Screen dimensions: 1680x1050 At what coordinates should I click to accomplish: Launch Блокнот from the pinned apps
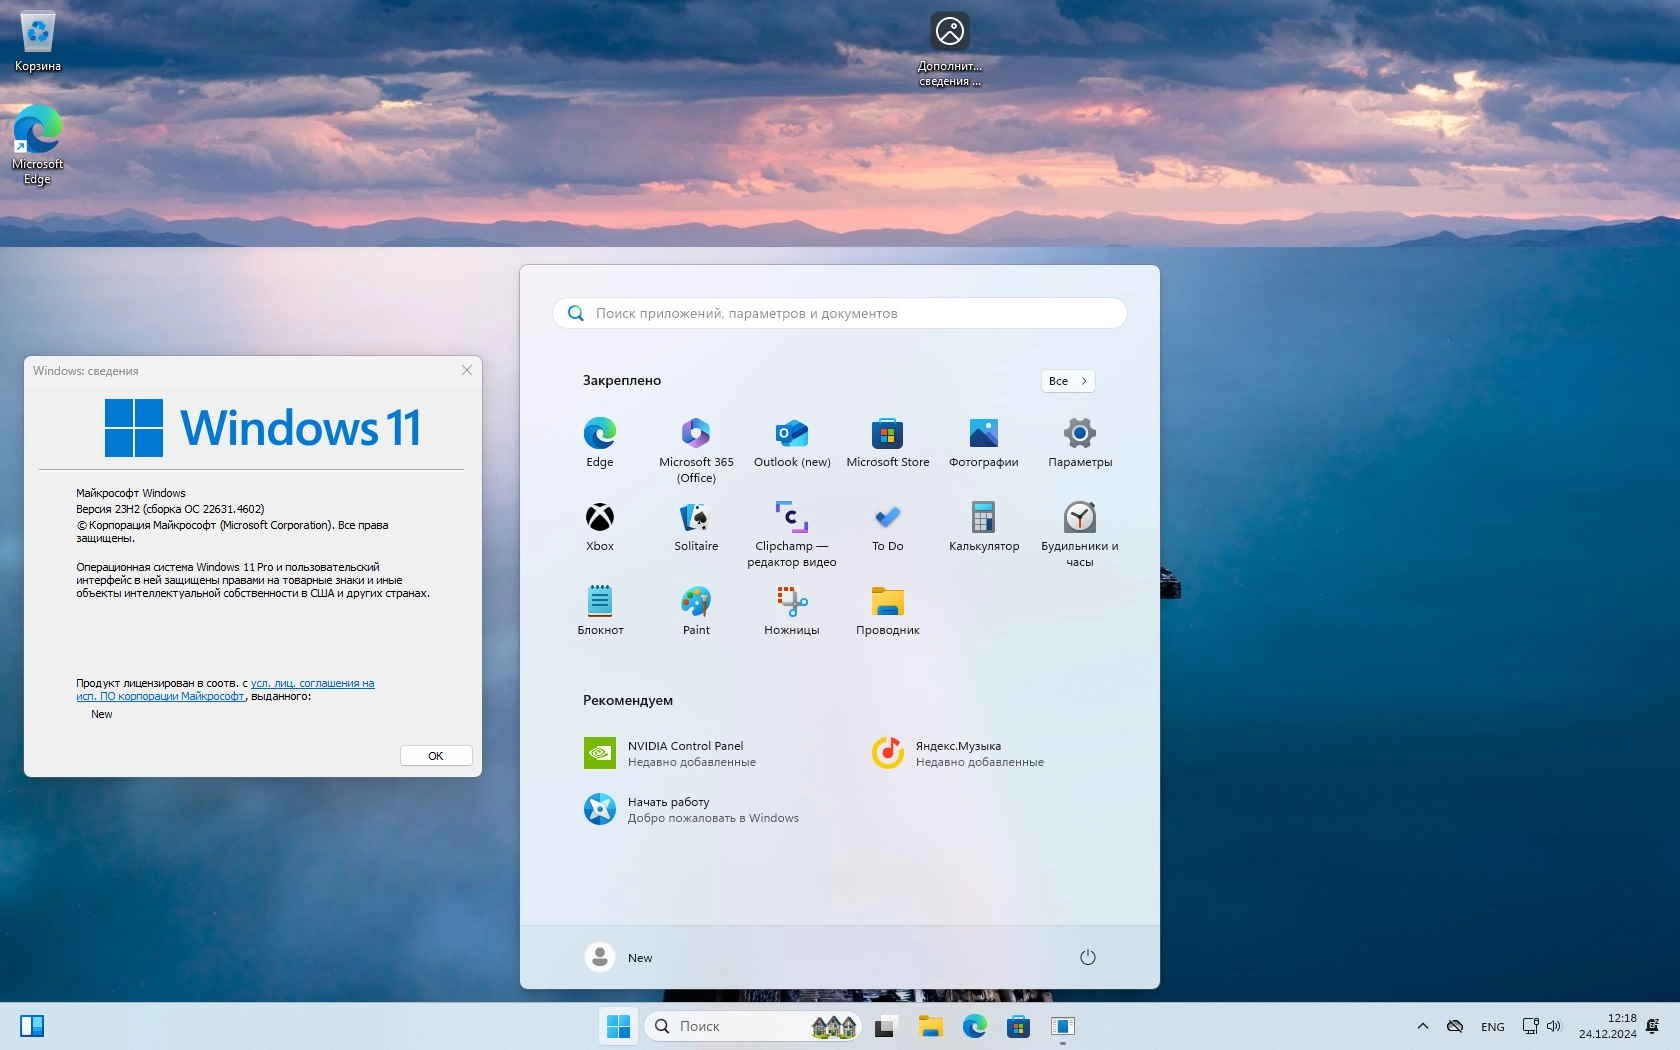pyautogui.click(x=600, y=610)
